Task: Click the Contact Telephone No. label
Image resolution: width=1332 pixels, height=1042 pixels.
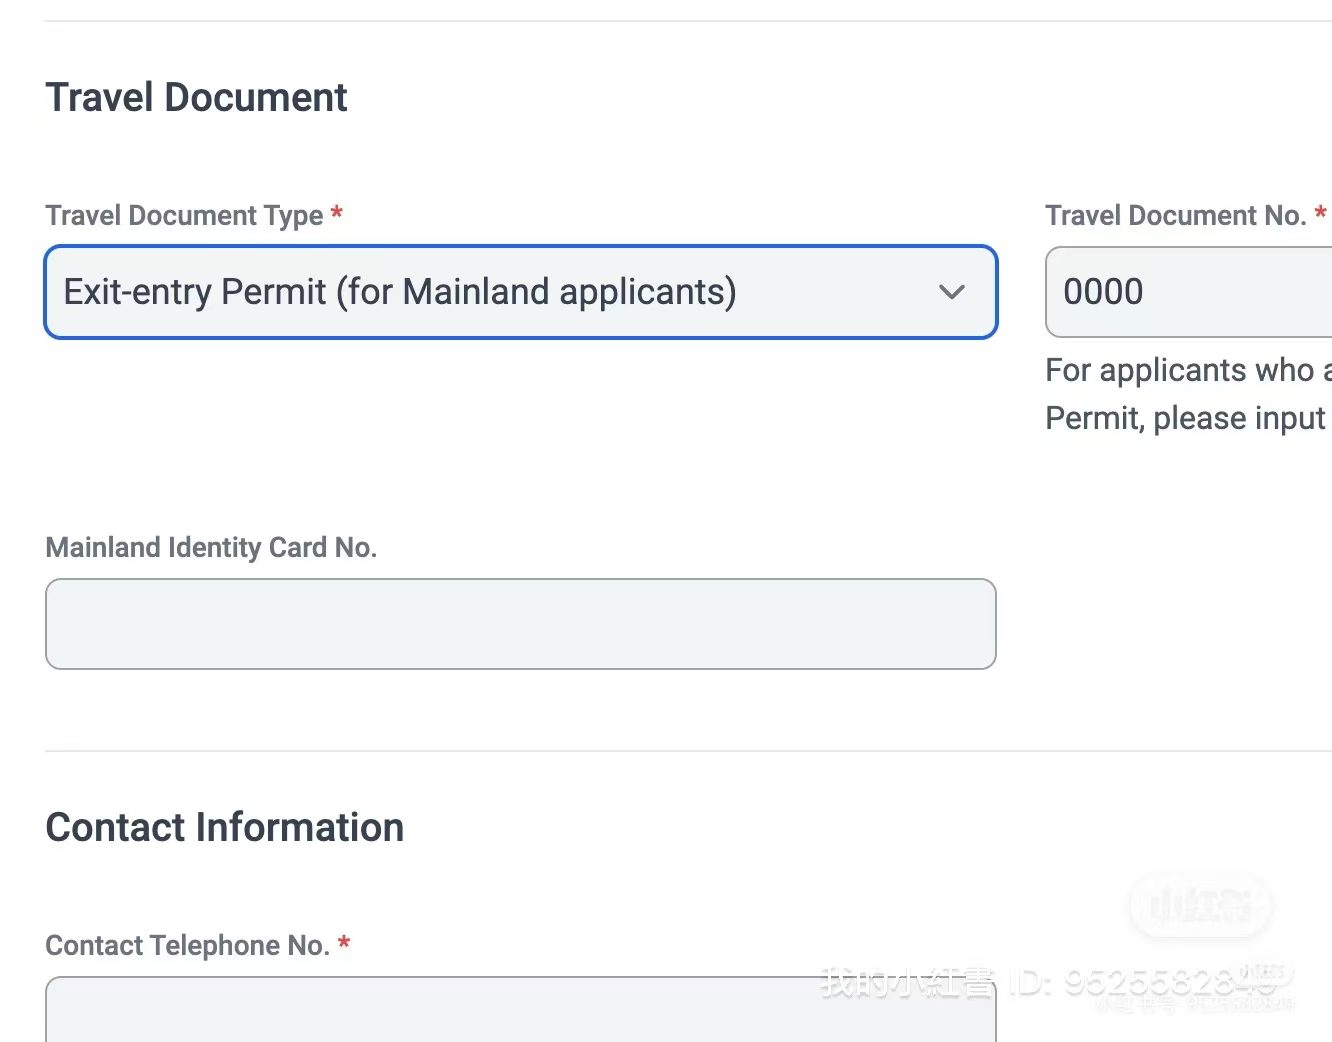Action: click(188, 945)
